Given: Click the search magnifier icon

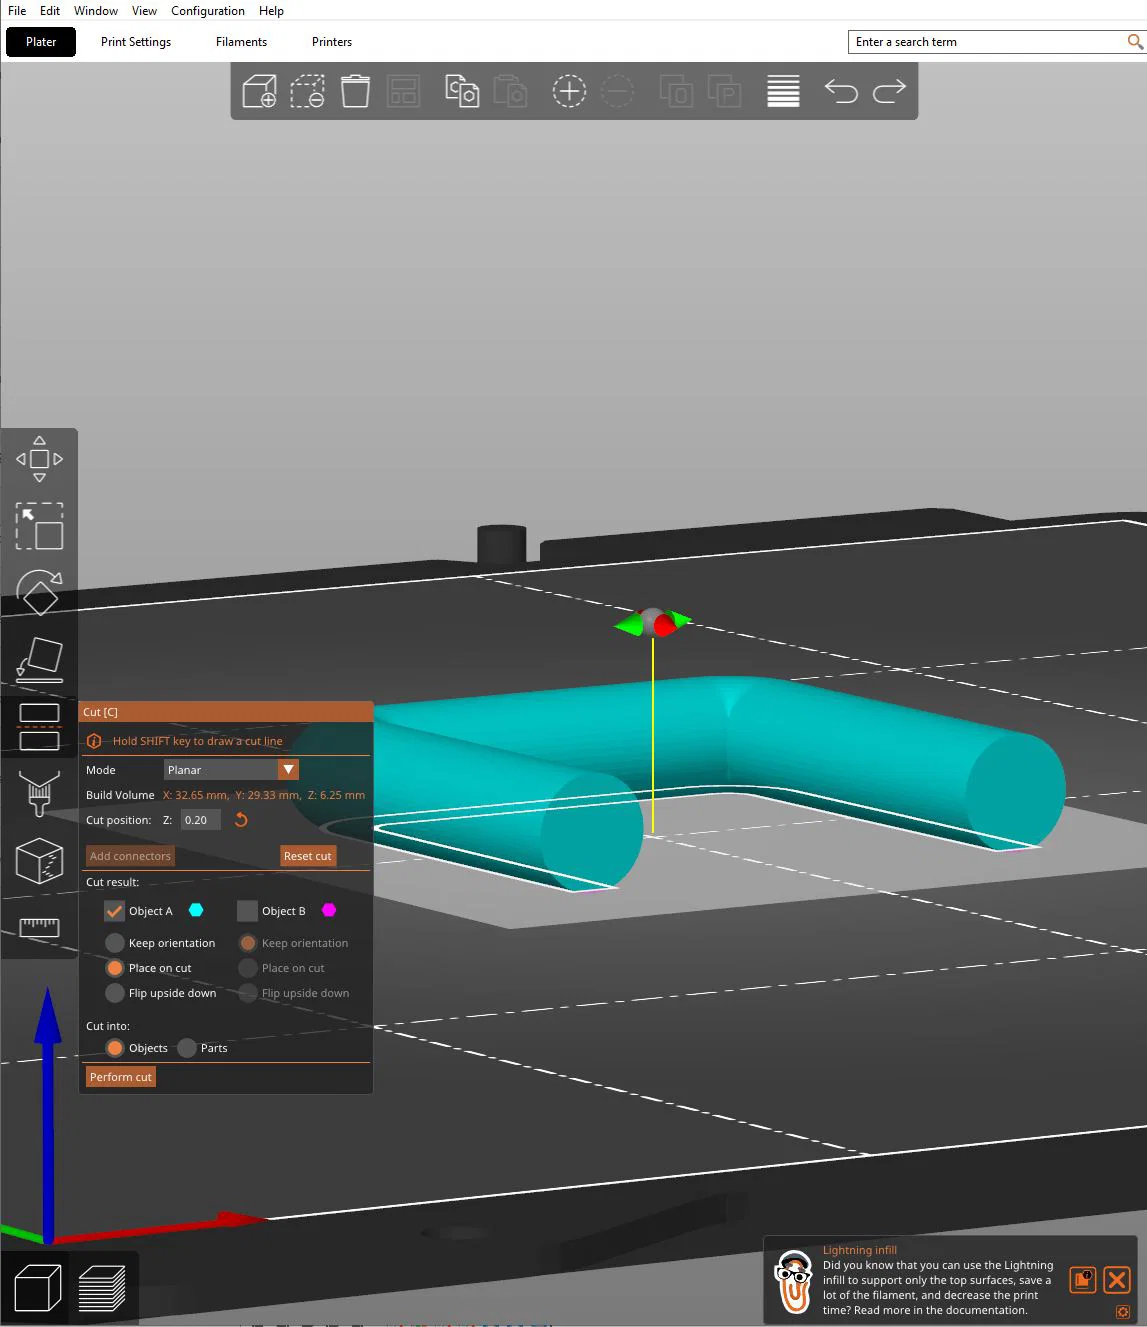Looking at the screenshot, I should point(1135,42).
